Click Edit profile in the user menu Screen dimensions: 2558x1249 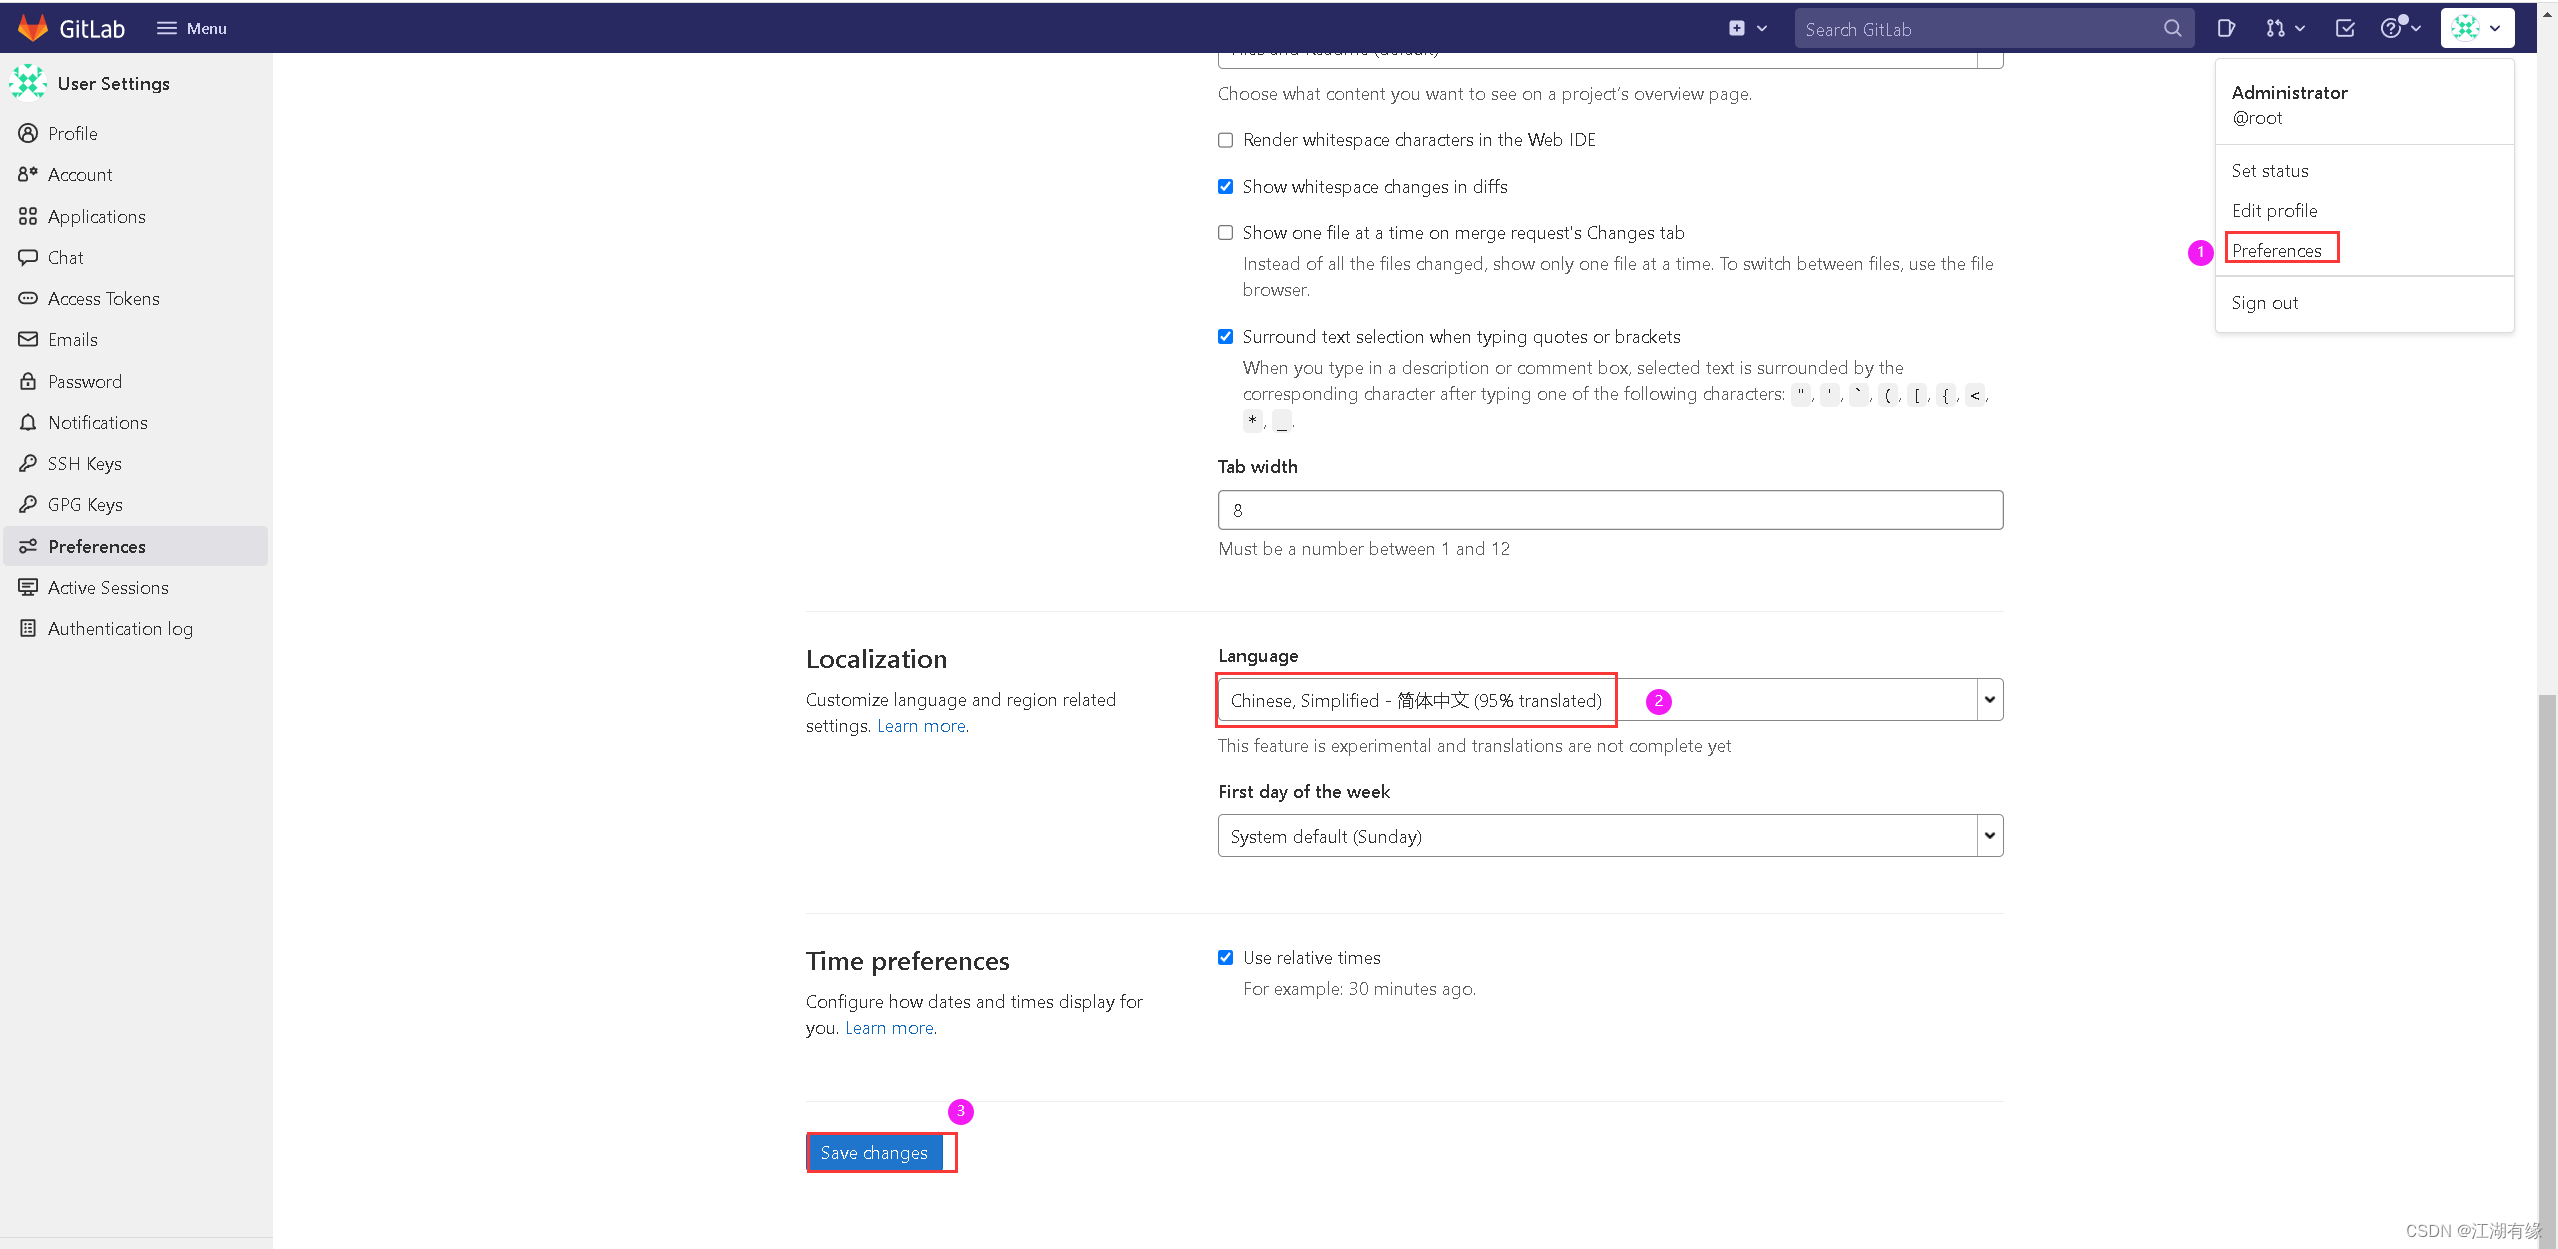(x=2274, y=210)
